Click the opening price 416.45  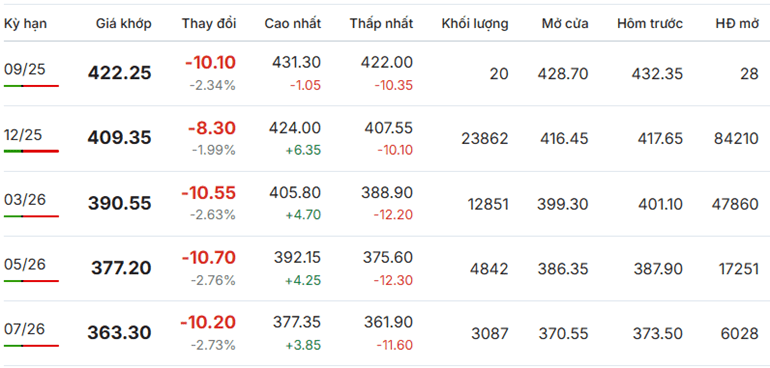[x=563, y=139]
